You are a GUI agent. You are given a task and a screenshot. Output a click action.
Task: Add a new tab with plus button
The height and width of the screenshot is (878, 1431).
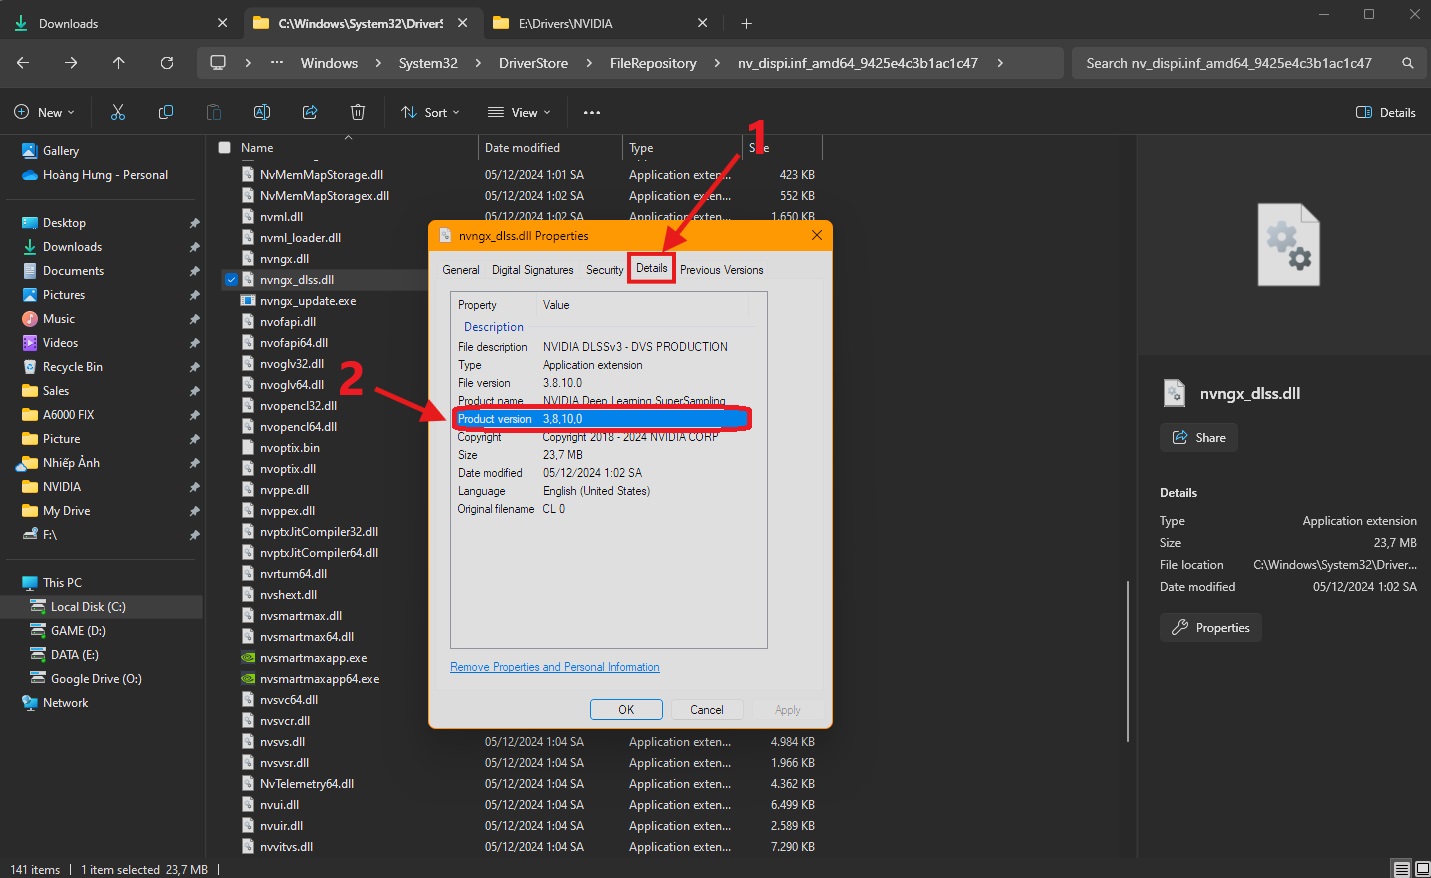[746, 23]
